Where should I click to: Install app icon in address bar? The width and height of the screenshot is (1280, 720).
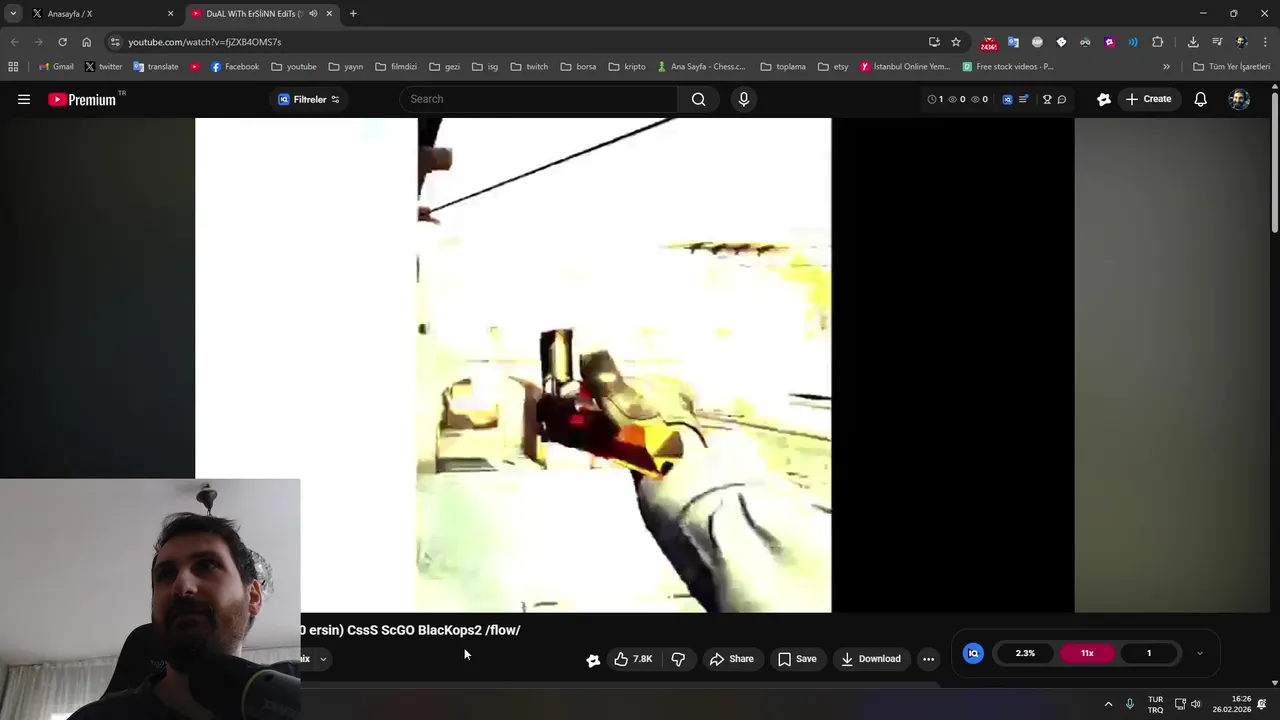(x=934, y=42)
